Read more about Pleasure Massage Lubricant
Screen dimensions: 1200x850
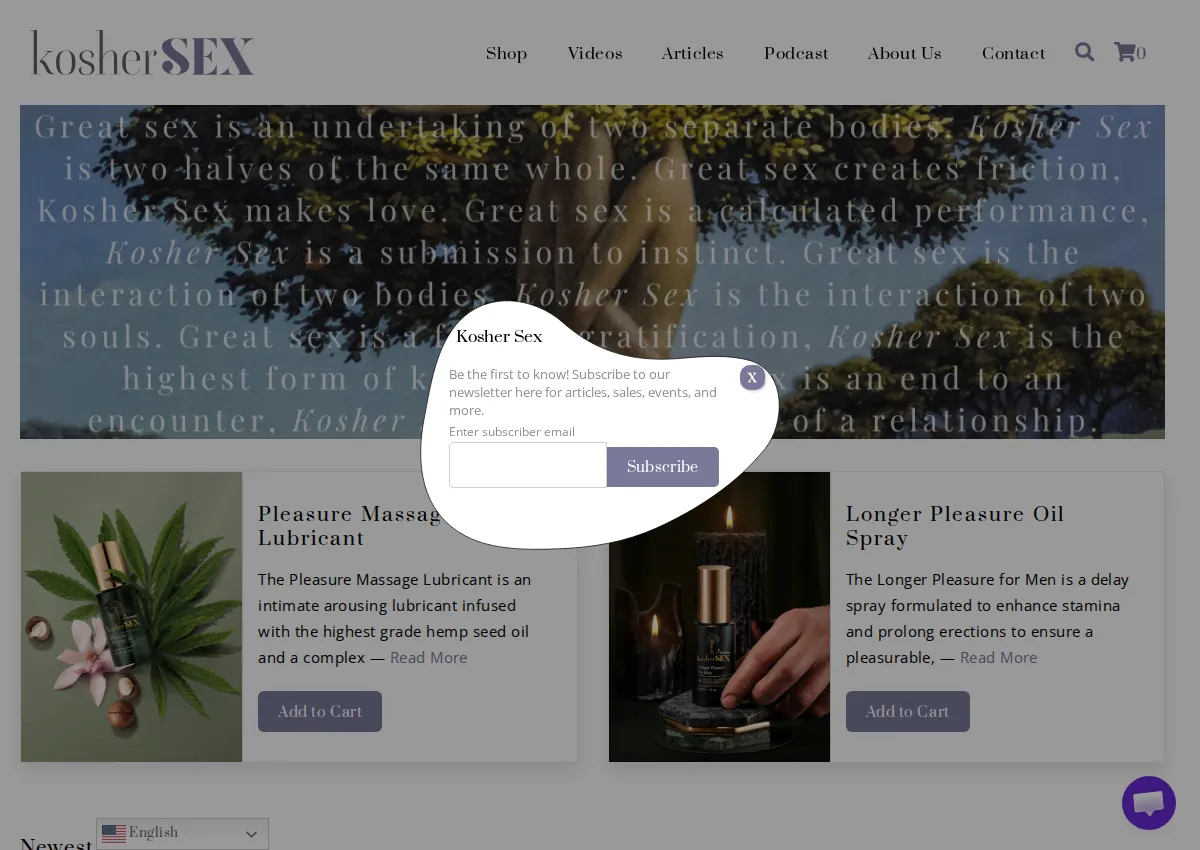pos(428,658)
